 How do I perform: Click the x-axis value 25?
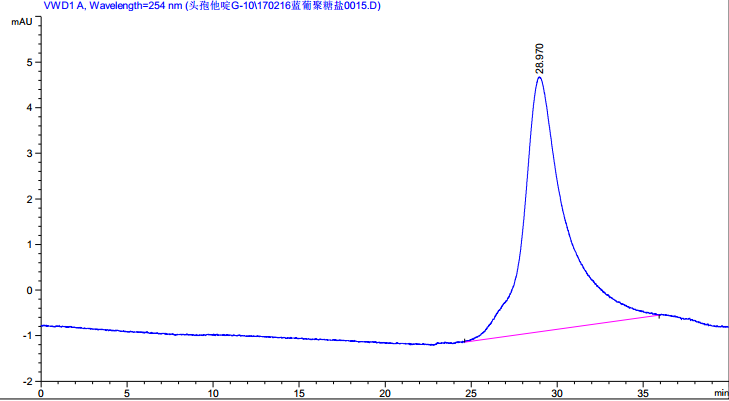471,393
